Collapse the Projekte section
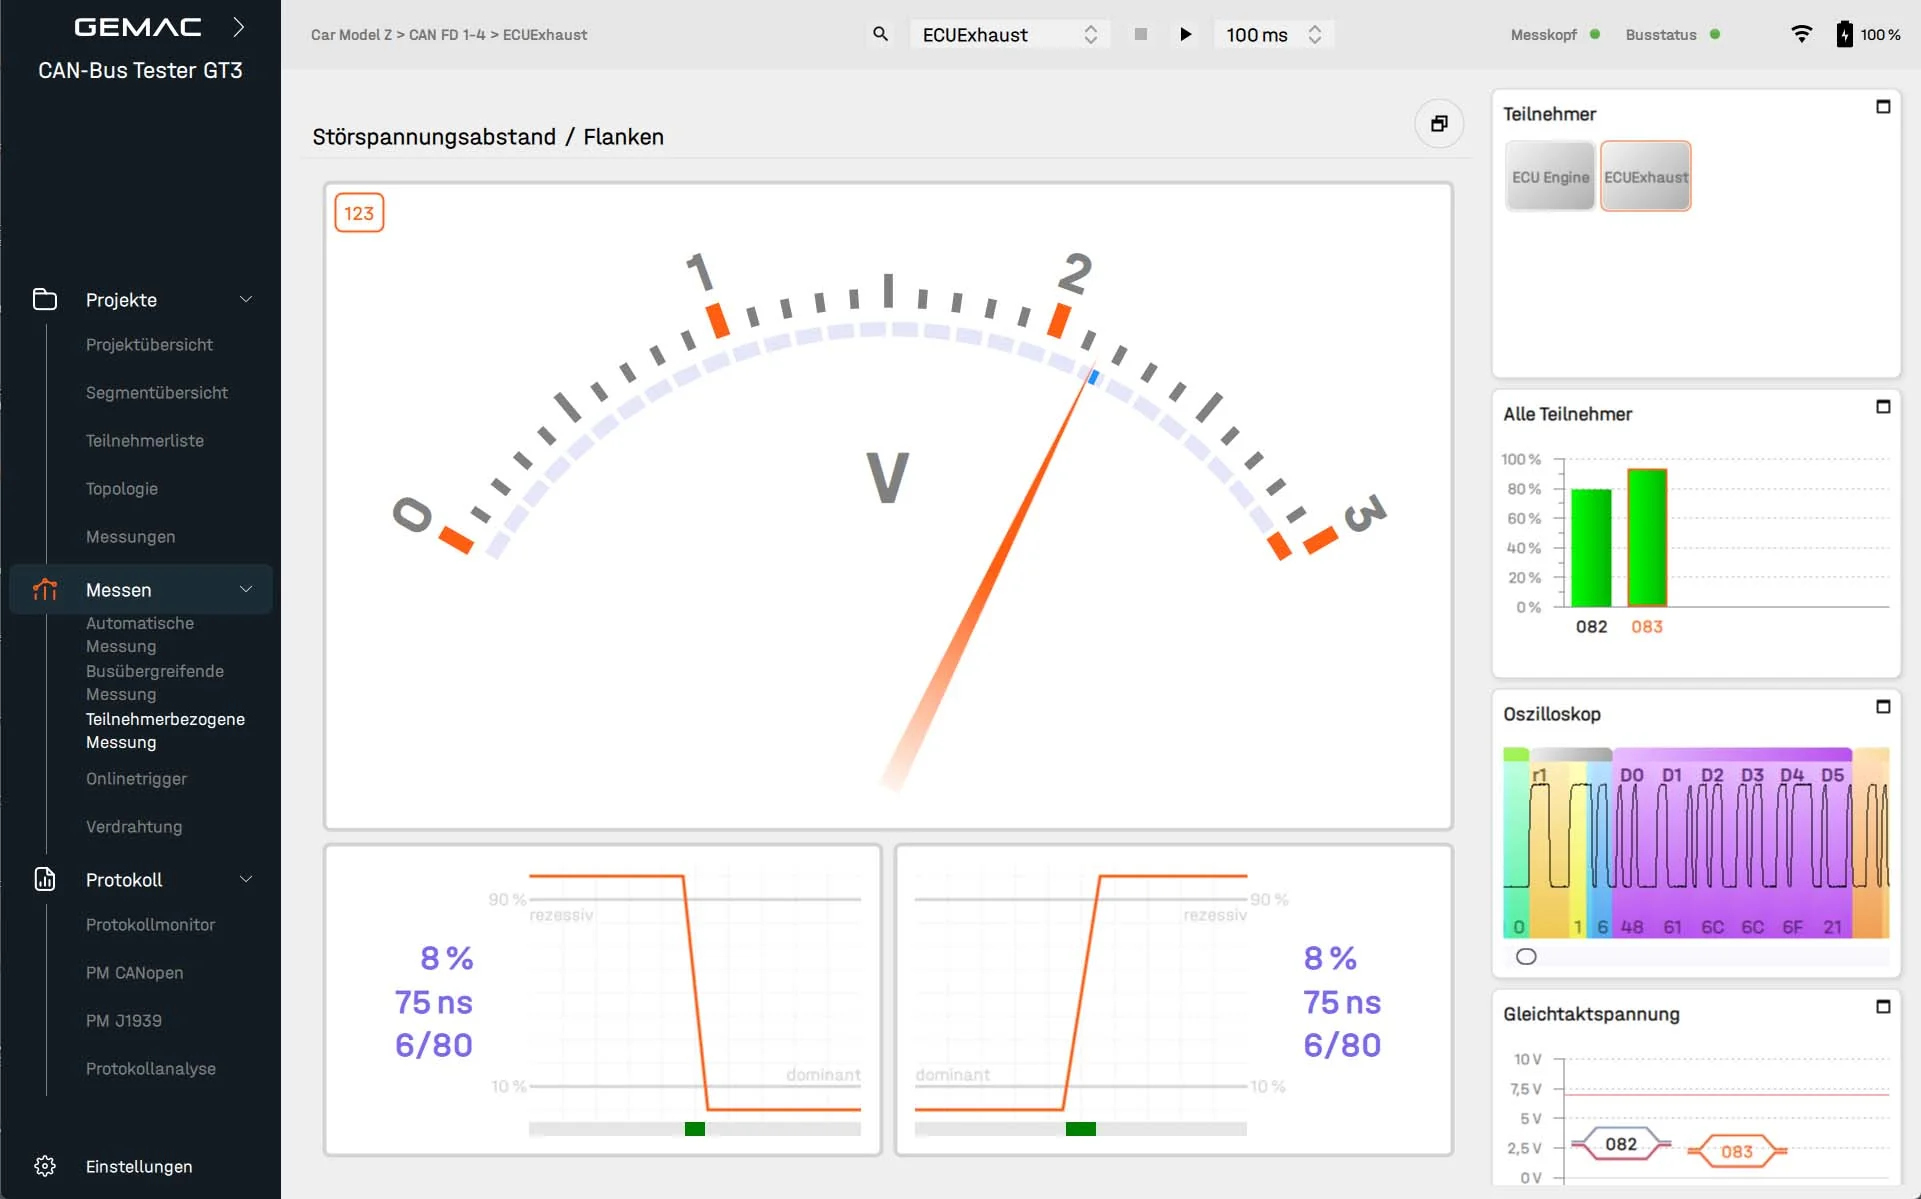This screenshot has height=1199, width=1921. pyautogui.click(x=246, y=300)
